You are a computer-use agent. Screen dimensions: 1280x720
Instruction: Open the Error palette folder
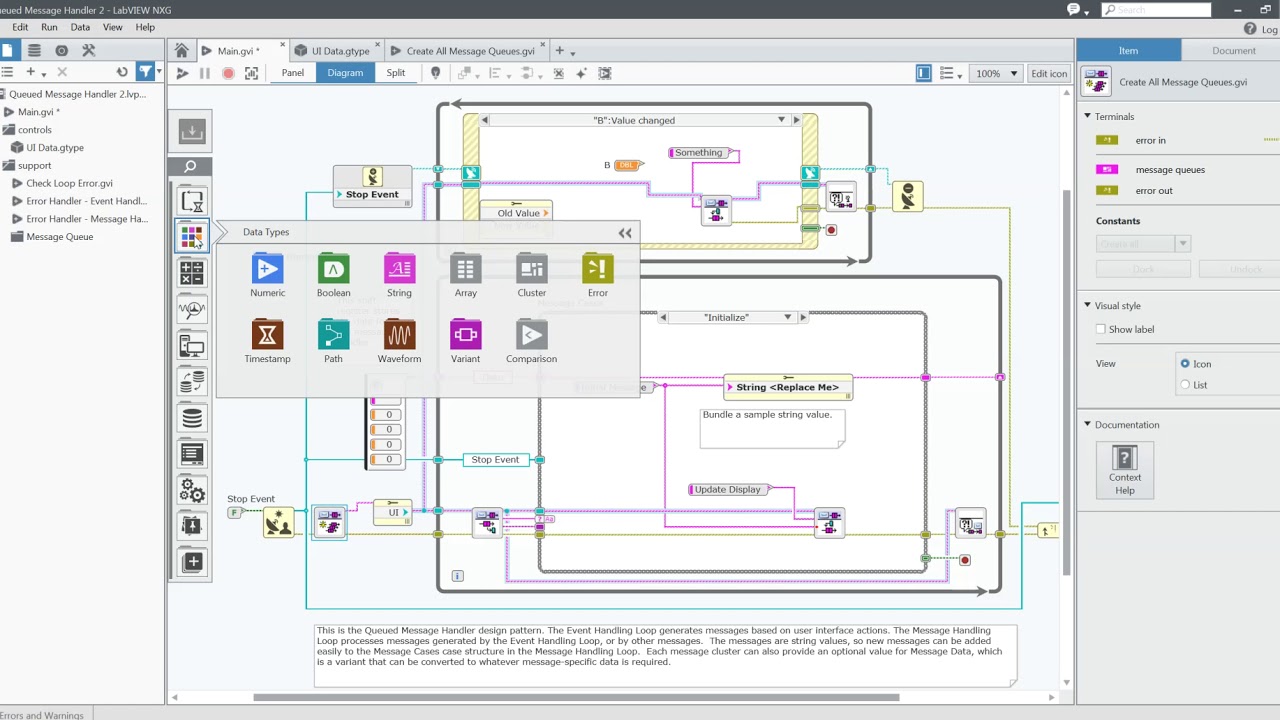598,276
